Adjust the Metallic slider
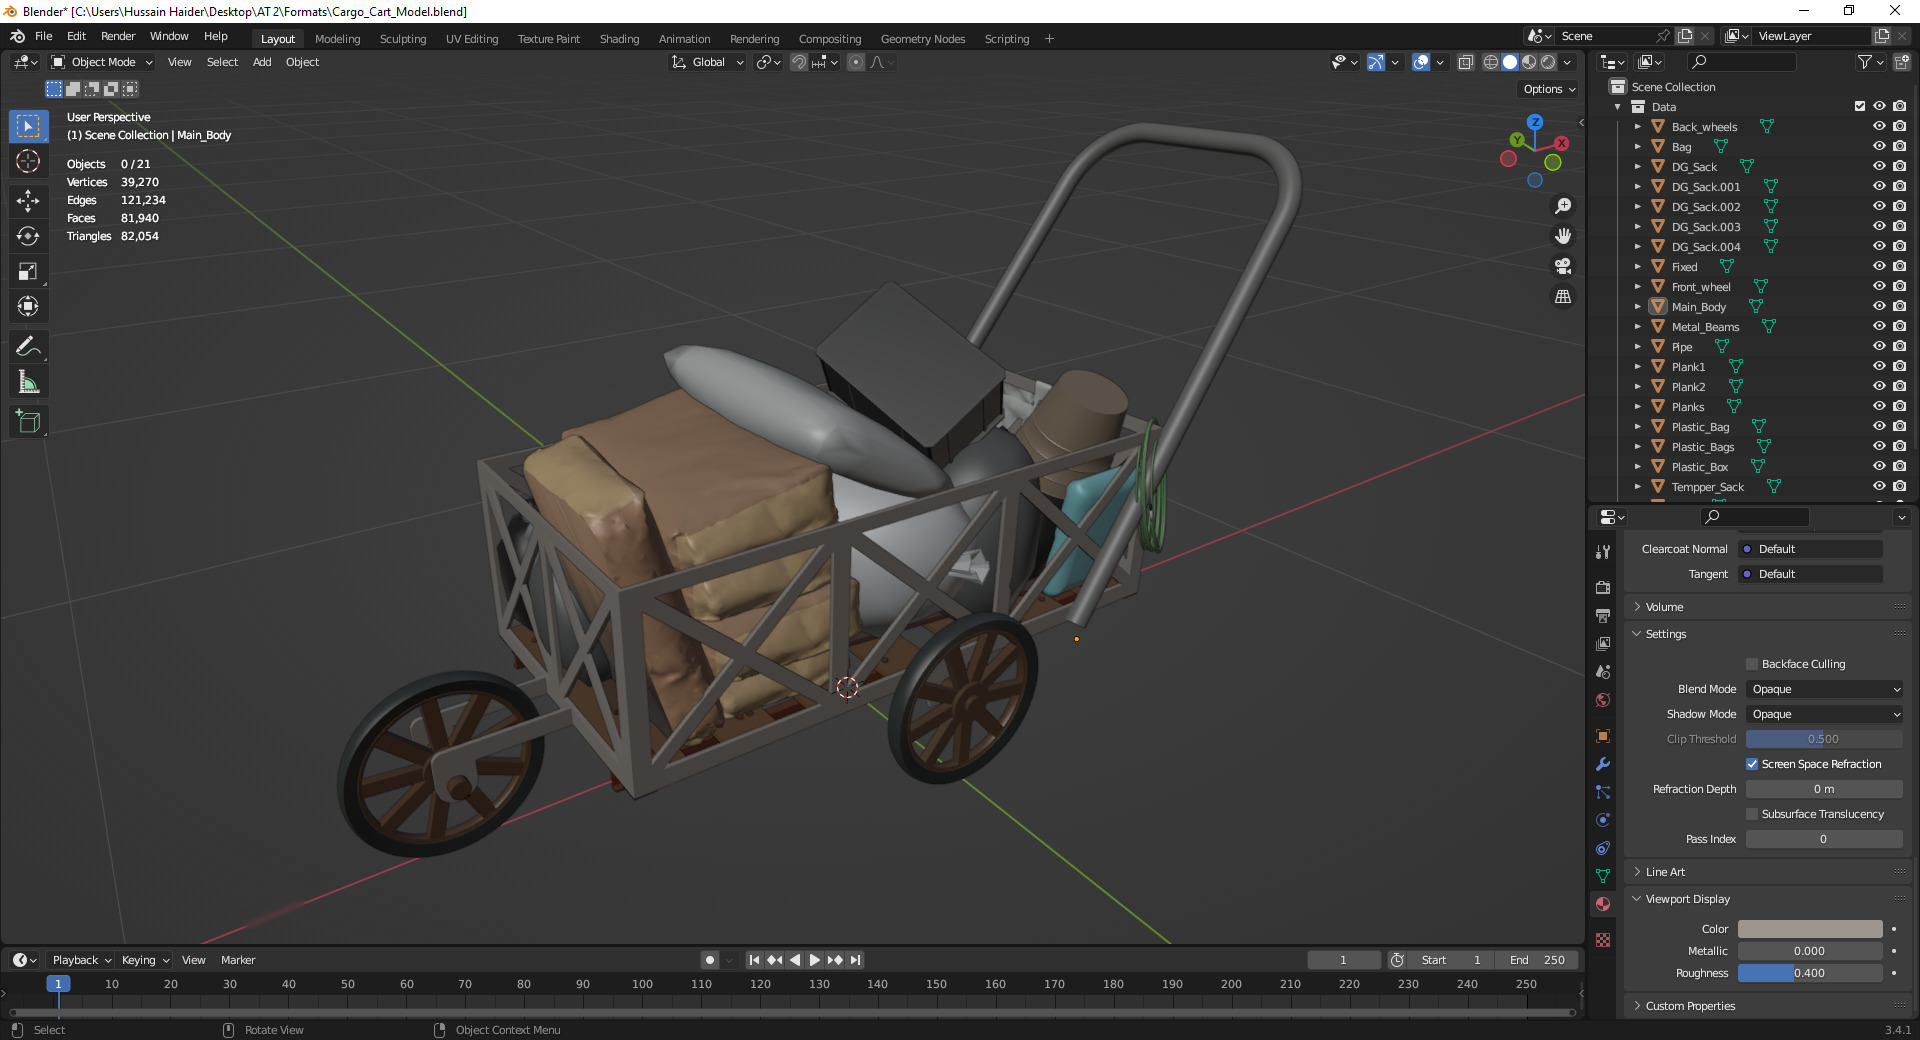This screenshot has height=1040, width=1920. click(x=1810, y=951)
